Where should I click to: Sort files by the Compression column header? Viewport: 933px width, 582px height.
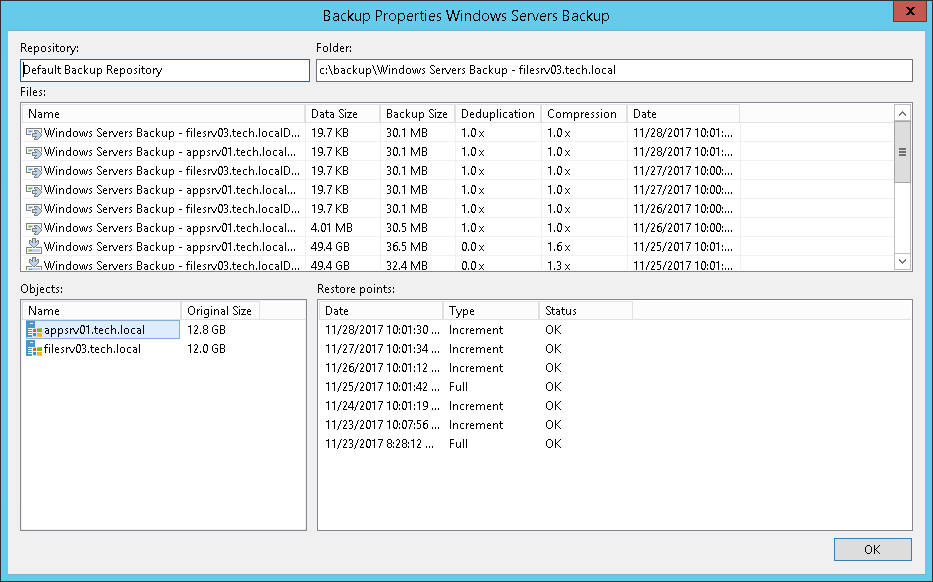(583, 114)
